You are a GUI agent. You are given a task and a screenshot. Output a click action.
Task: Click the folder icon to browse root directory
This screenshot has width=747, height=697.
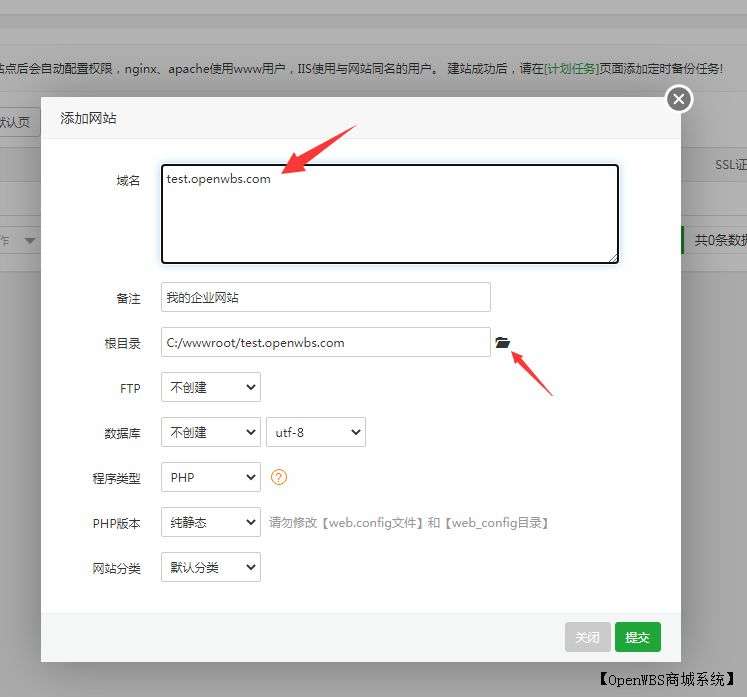click(x=503, y=343)
